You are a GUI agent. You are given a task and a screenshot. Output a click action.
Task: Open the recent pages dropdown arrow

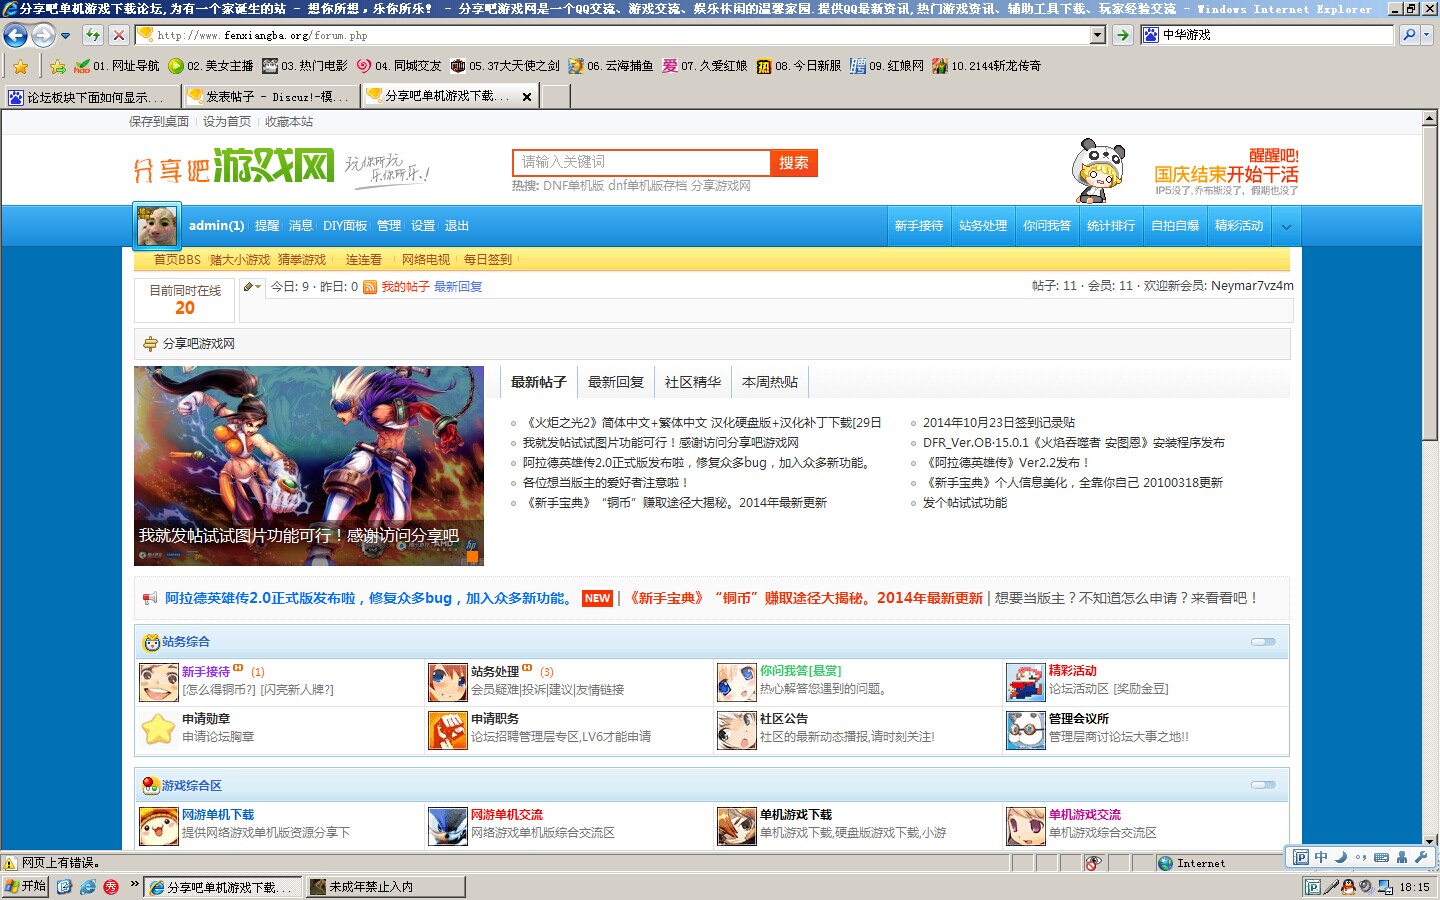click(x=65, y=36)
